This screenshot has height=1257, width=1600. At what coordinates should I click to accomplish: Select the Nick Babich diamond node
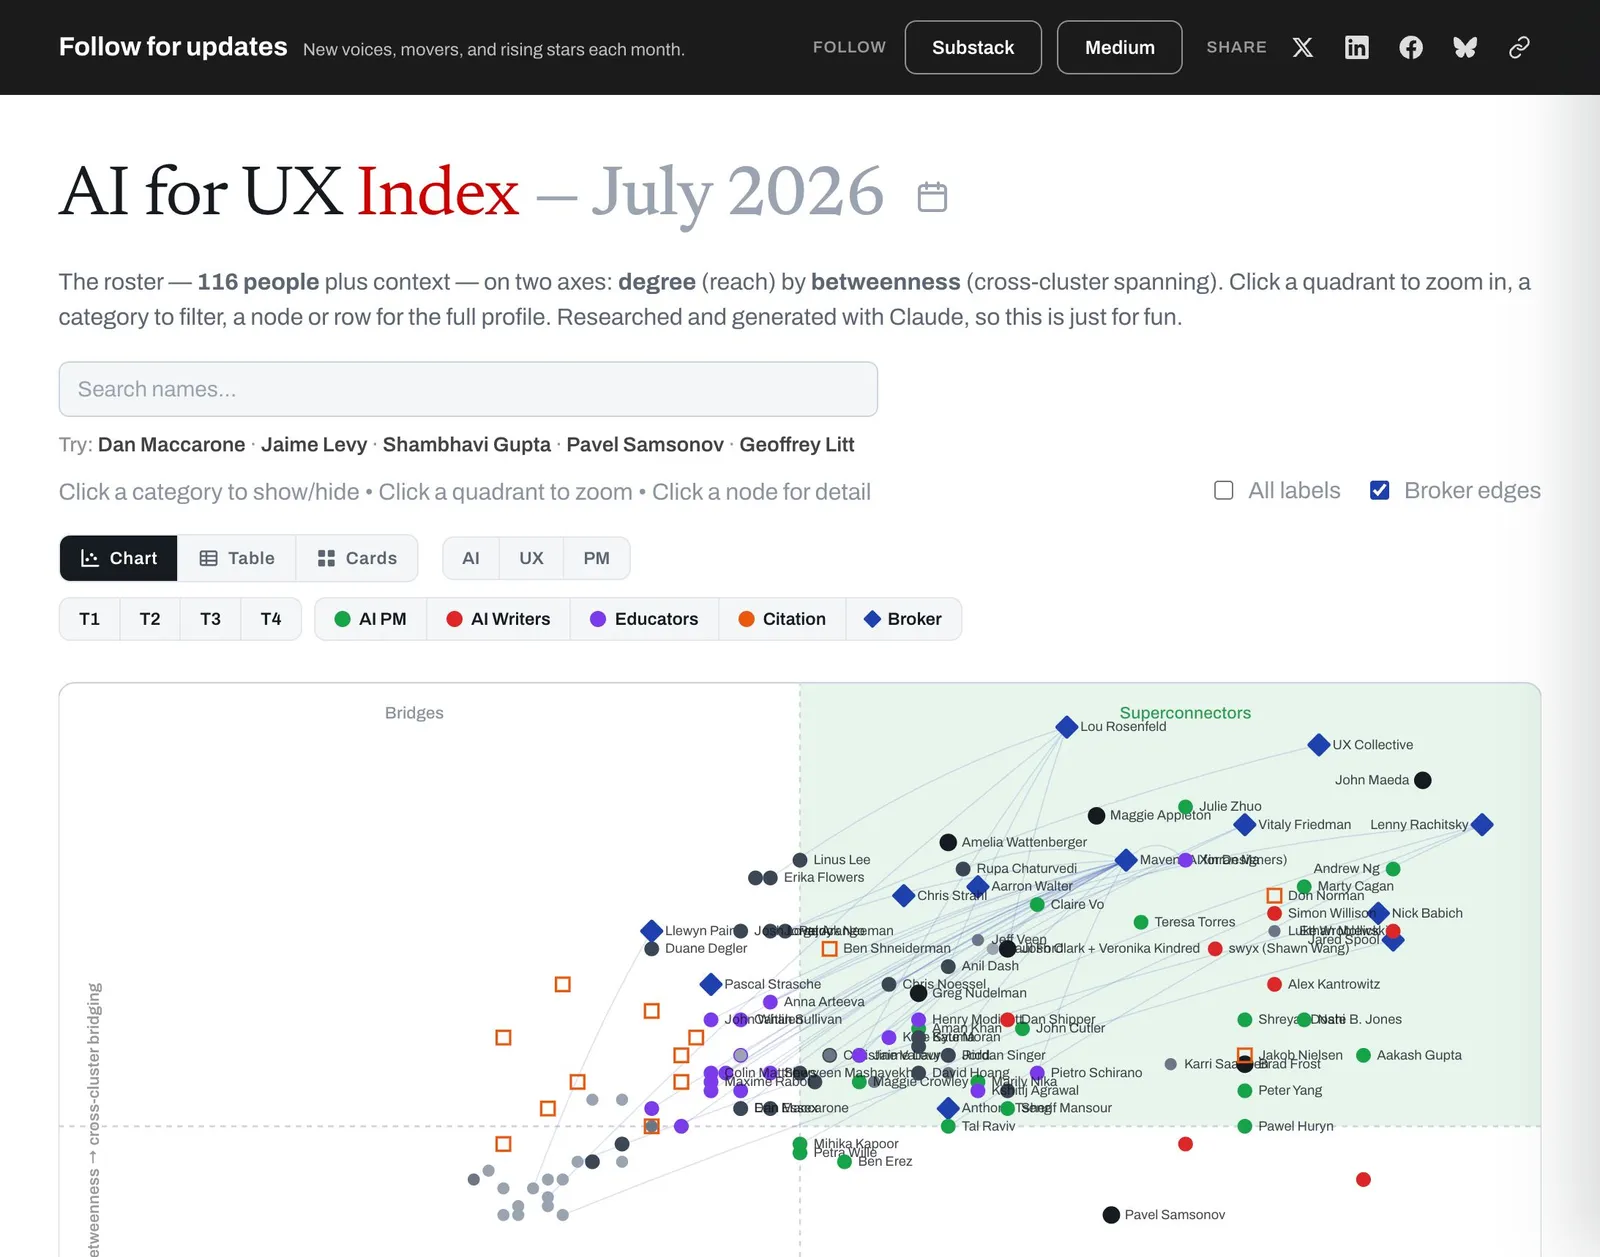click(x=1378, y=913)
